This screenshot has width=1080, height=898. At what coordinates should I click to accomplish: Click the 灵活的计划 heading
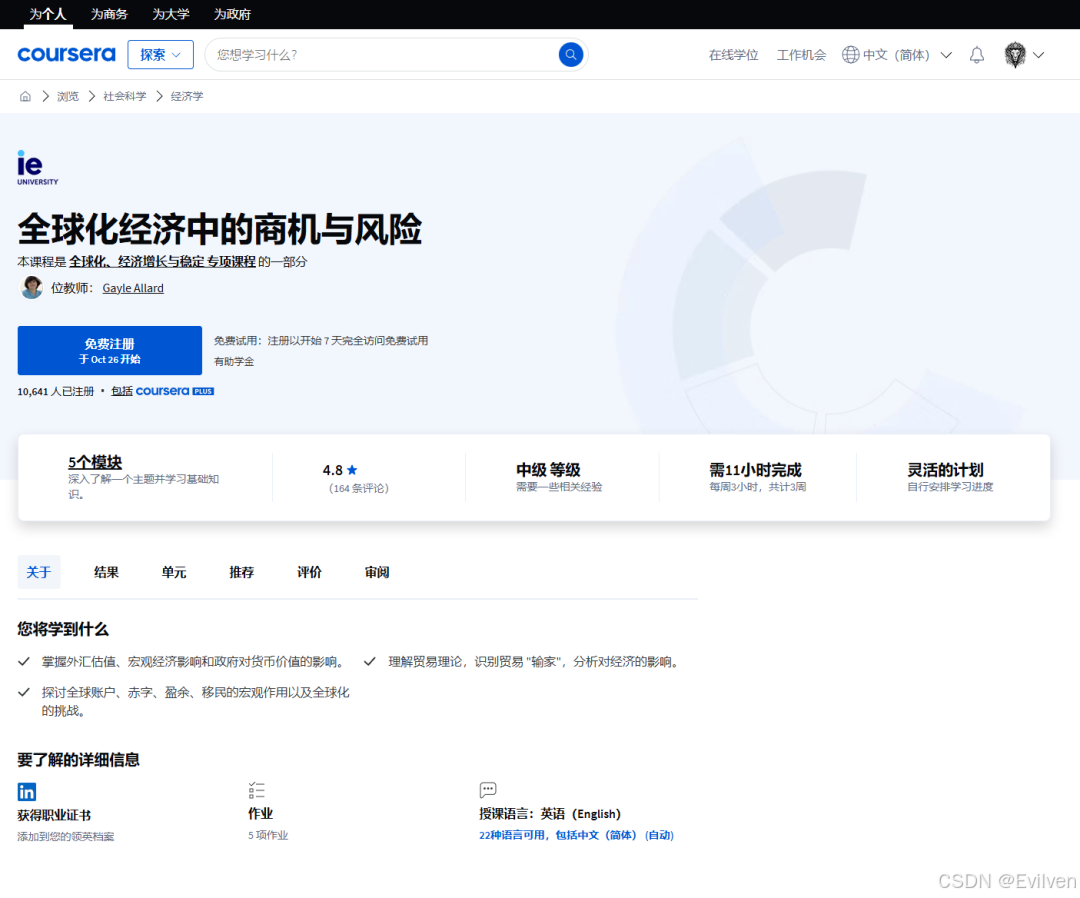tap(945, 470)
